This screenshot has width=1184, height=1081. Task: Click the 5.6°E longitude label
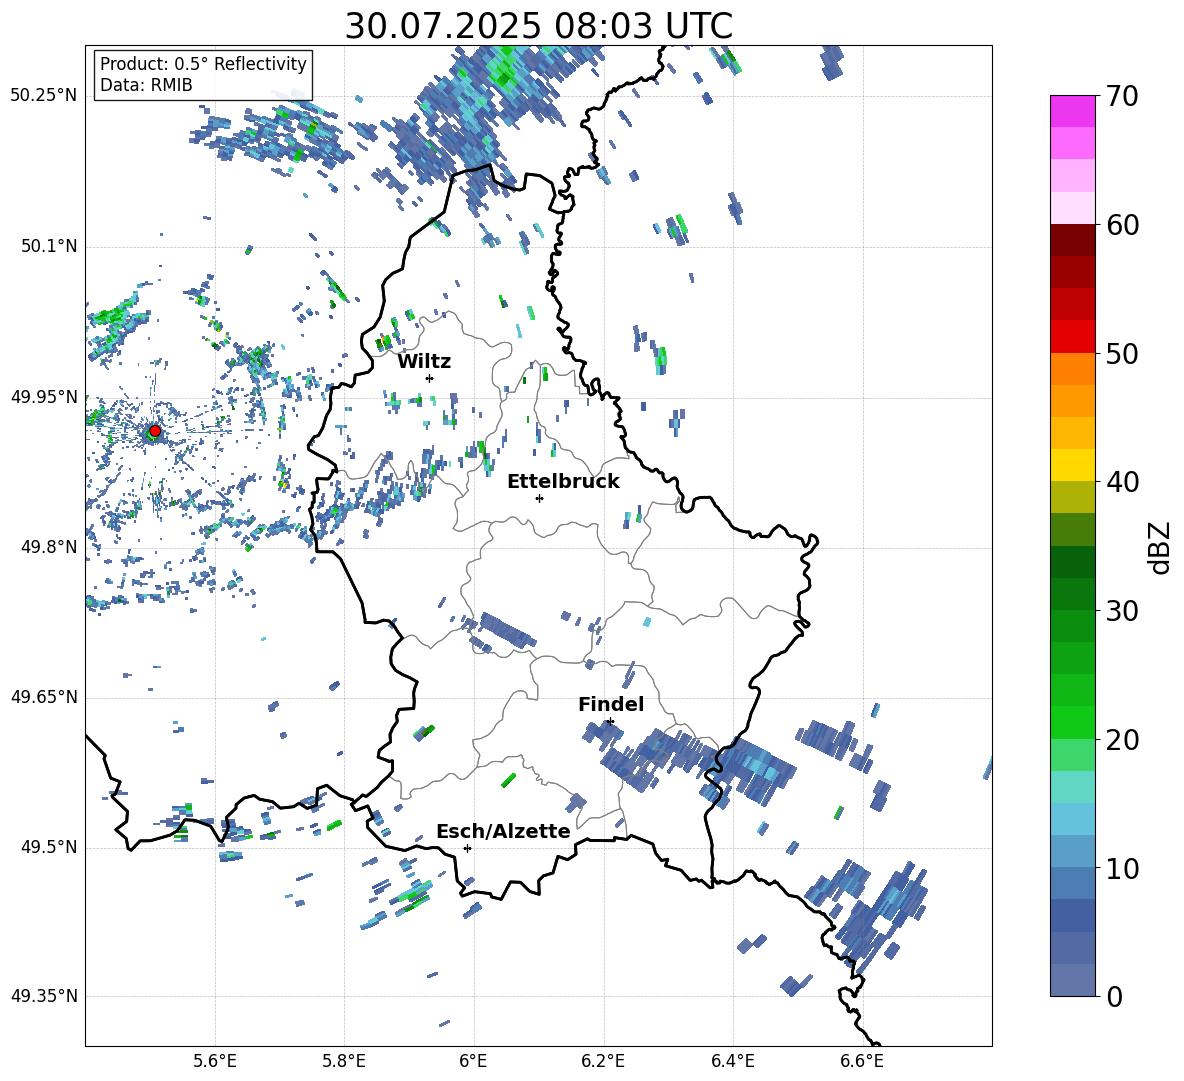215,1061
